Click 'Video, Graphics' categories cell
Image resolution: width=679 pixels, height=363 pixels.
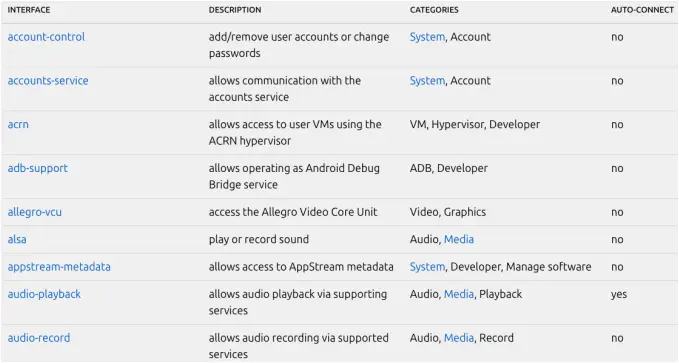tap(448, 212)
